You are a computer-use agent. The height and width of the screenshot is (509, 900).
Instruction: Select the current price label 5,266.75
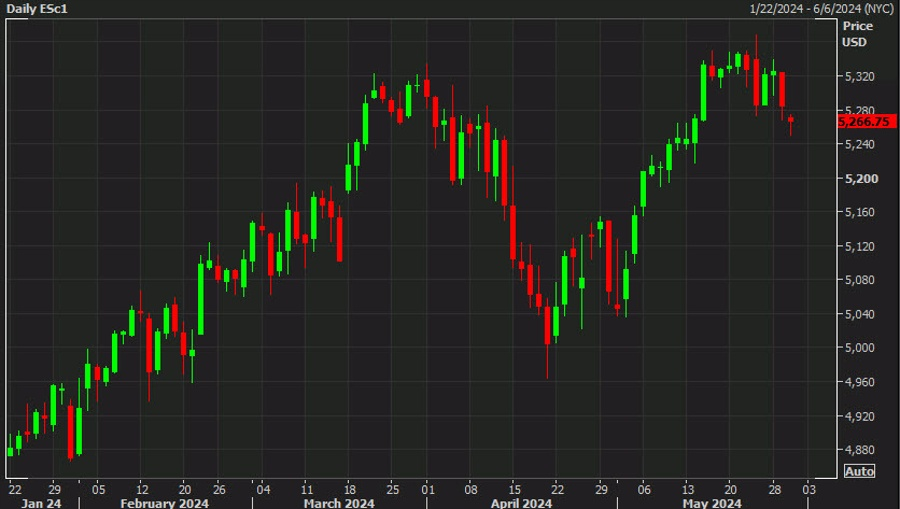tap(867, 122)
